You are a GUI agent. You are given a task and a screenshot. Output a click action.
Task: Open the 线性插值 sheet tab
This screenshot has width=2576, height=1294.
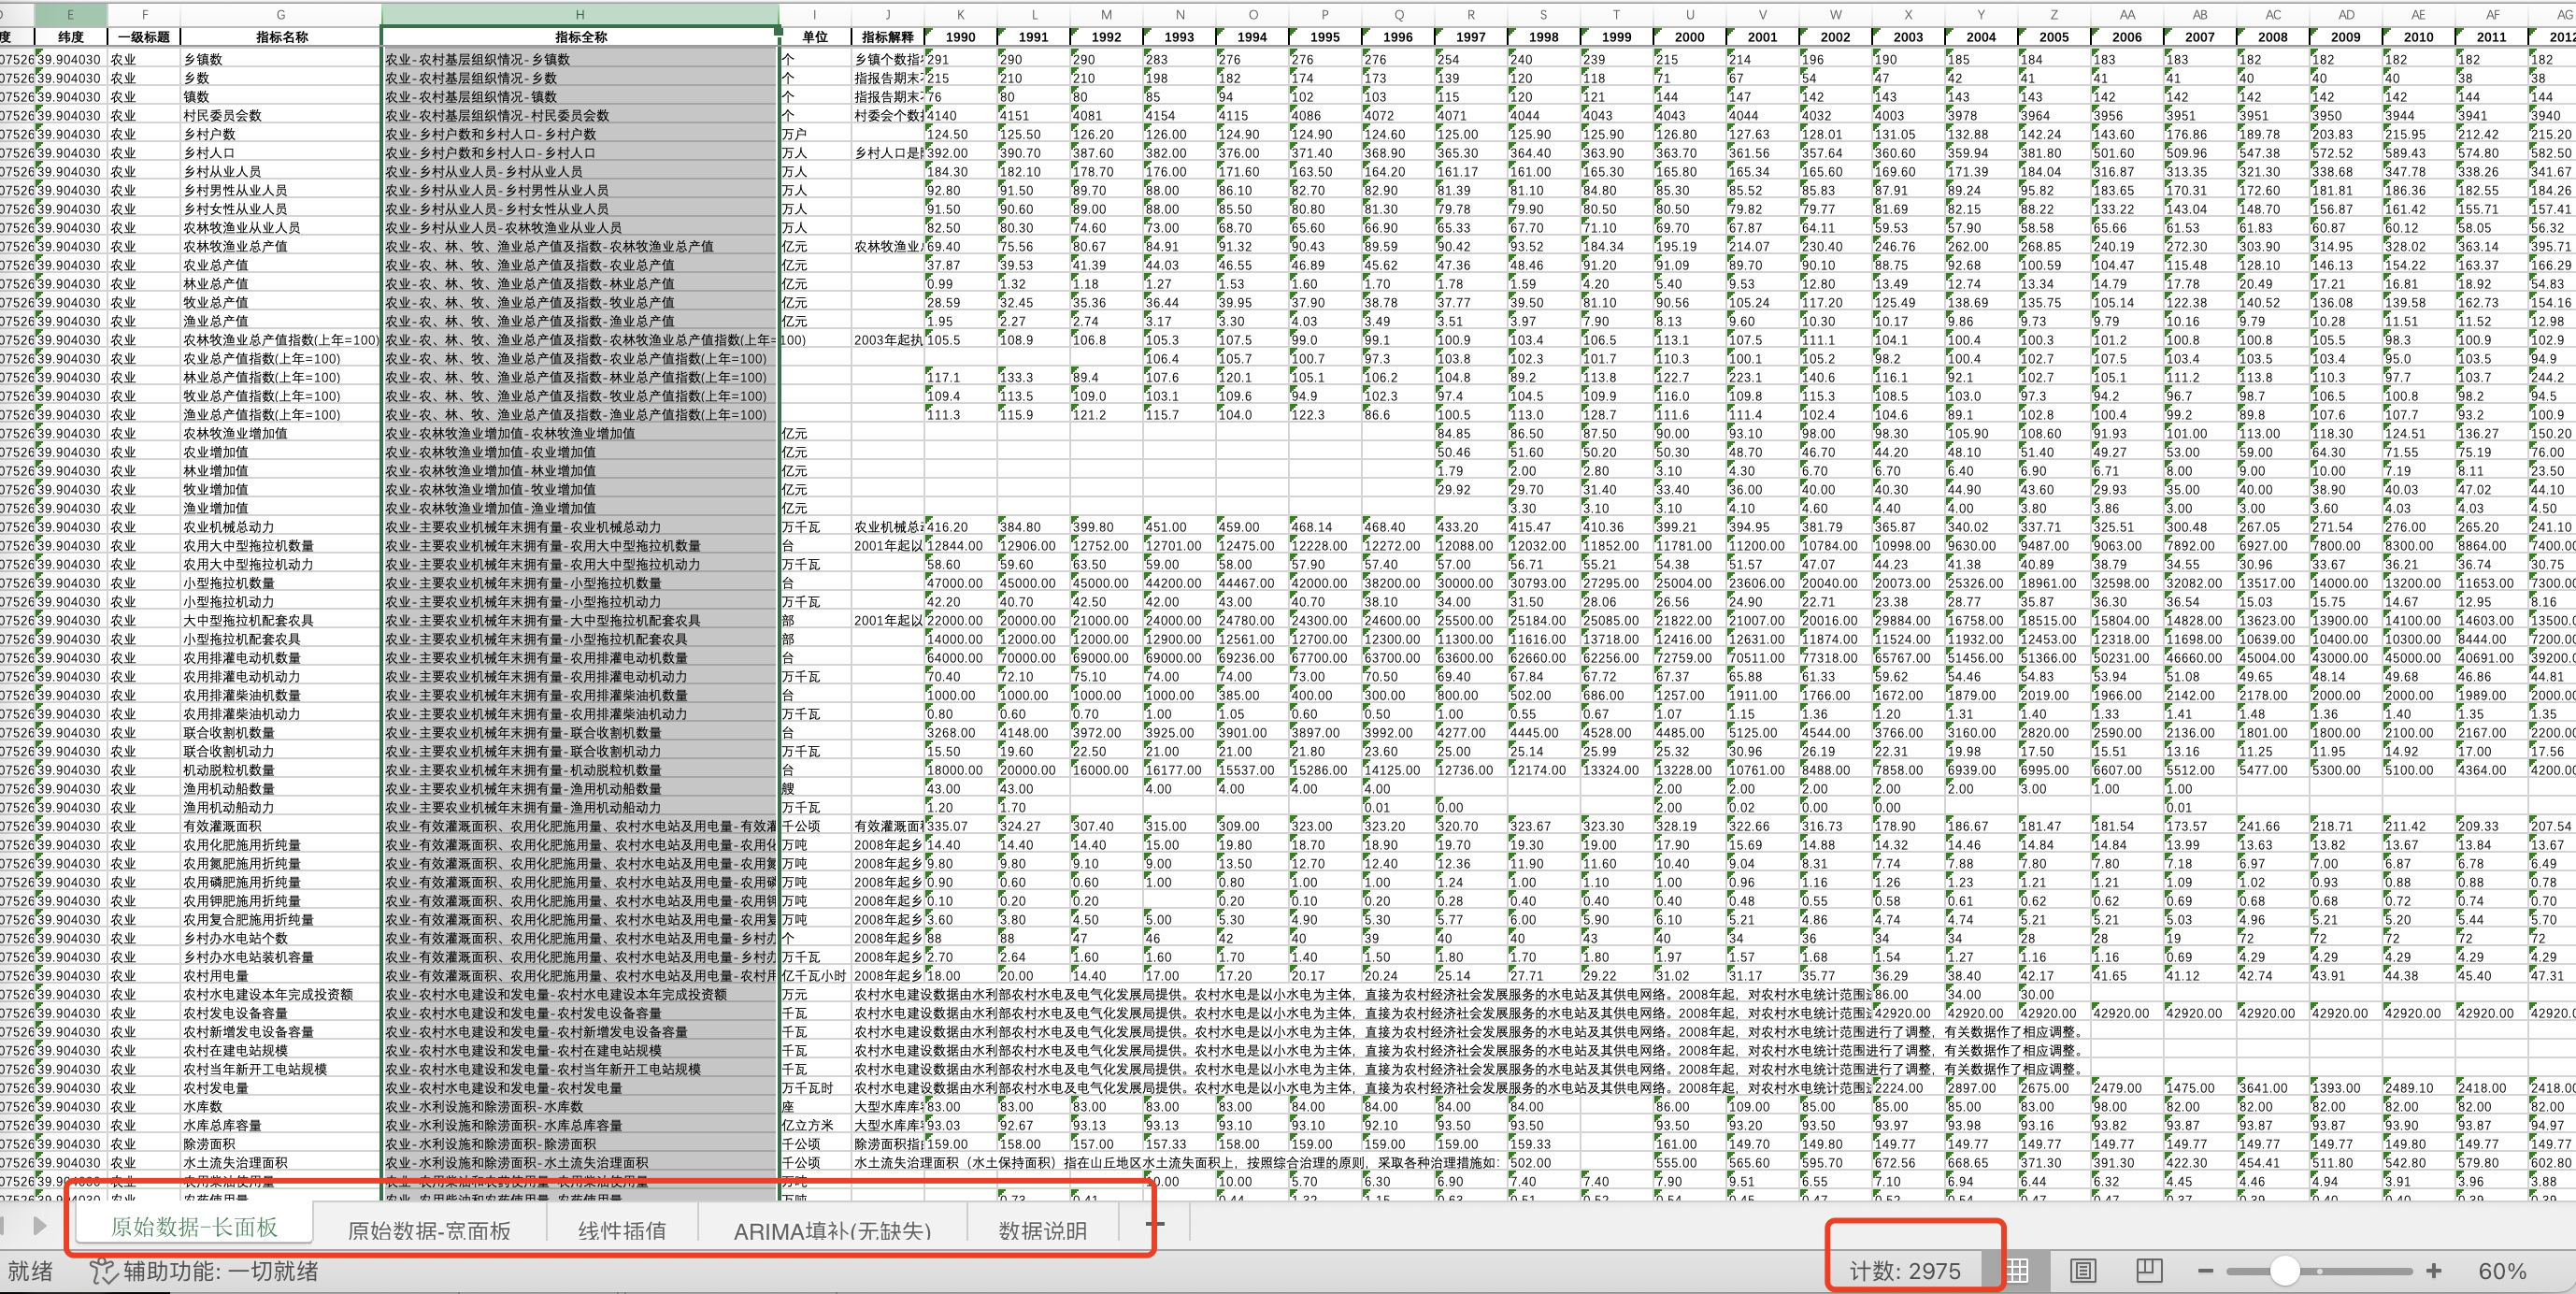click(x=622, y=1230)
